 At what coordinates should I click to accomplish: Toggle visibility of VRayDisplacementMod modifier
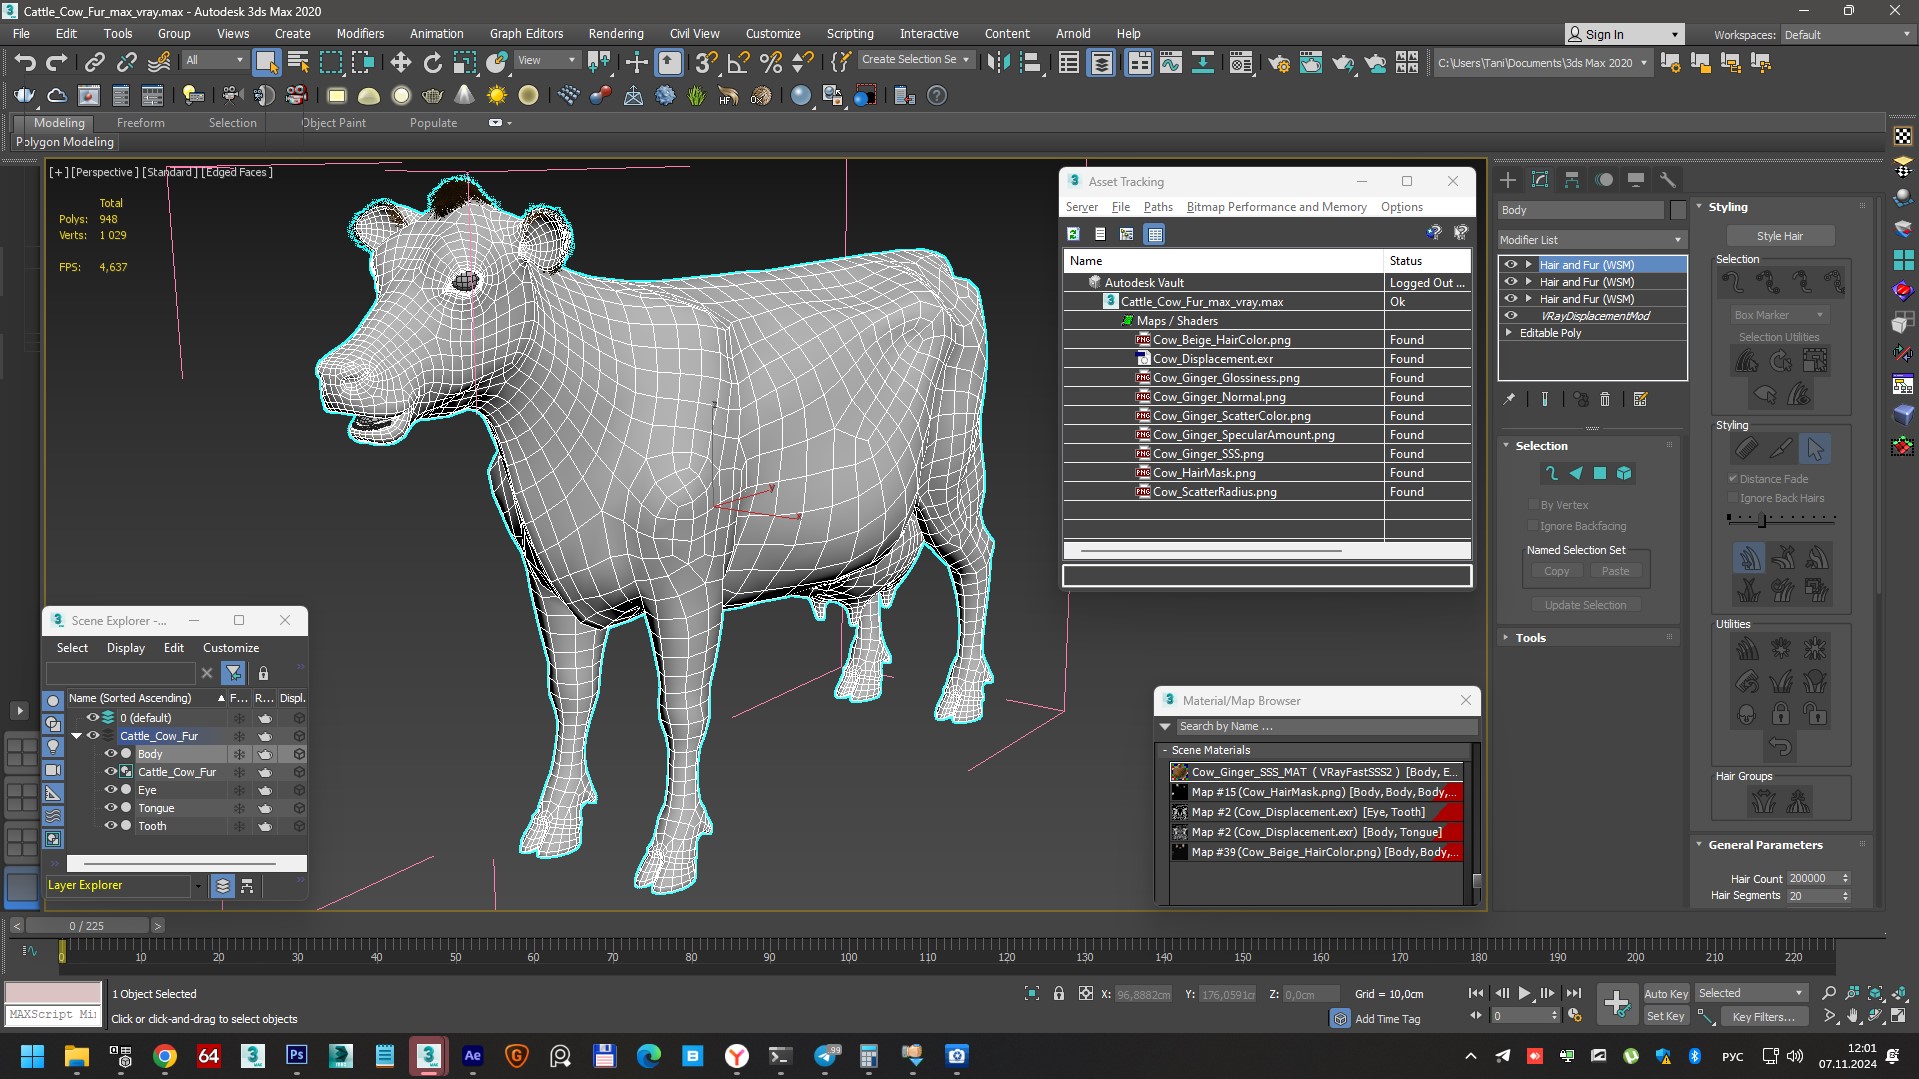click(x=1511, y=316)
